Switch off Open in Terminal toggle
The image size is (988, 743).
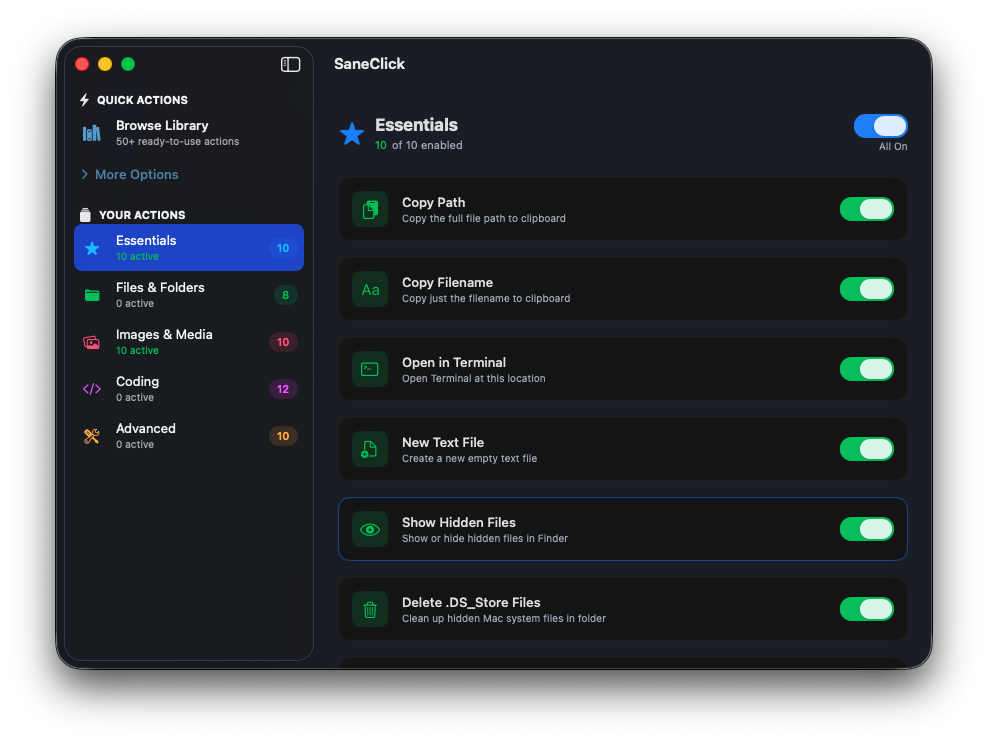click(866, 369)
